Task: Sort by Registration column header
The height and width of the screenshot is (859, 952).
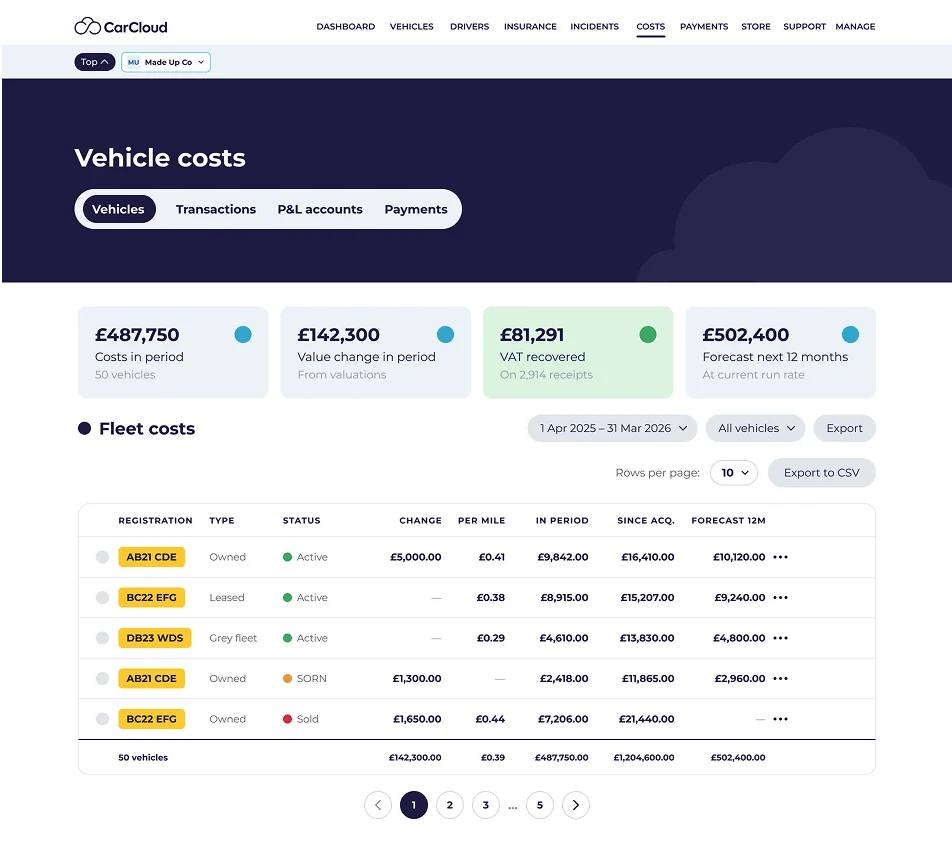Action: point(155,520)
